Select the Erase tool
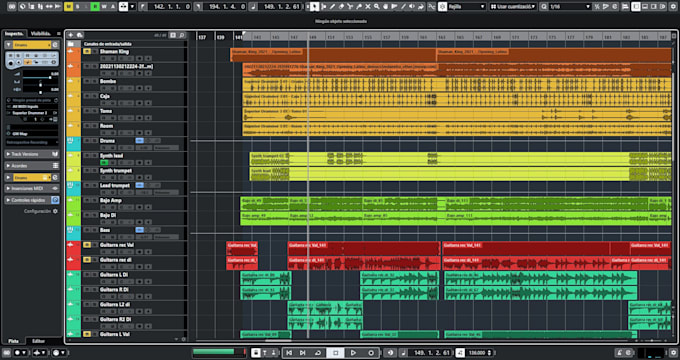The width and height of the screenshot is (680, 360). tap(341, 7)
